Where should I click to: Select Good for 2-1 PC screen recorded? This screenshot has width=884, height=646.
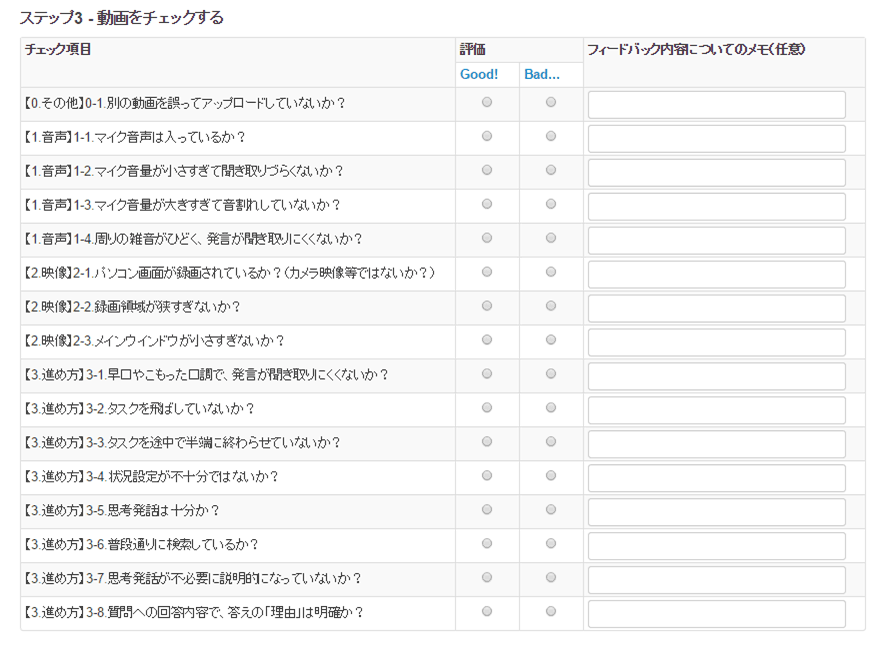pos(487,272)
